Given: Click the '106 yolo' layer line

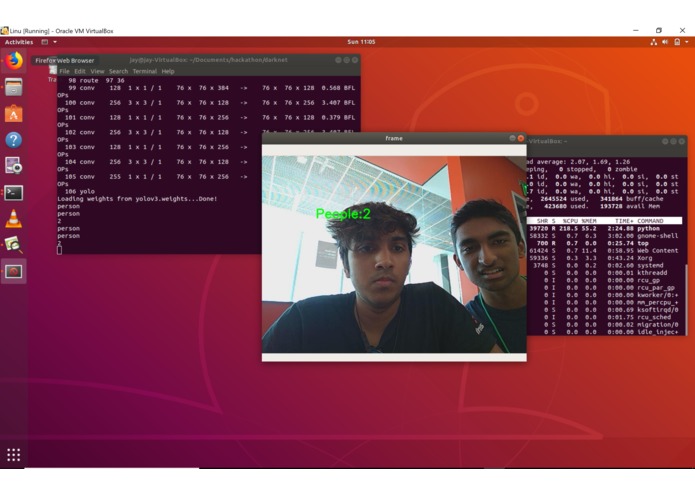Looking at the screenshot, I should 80,191.
